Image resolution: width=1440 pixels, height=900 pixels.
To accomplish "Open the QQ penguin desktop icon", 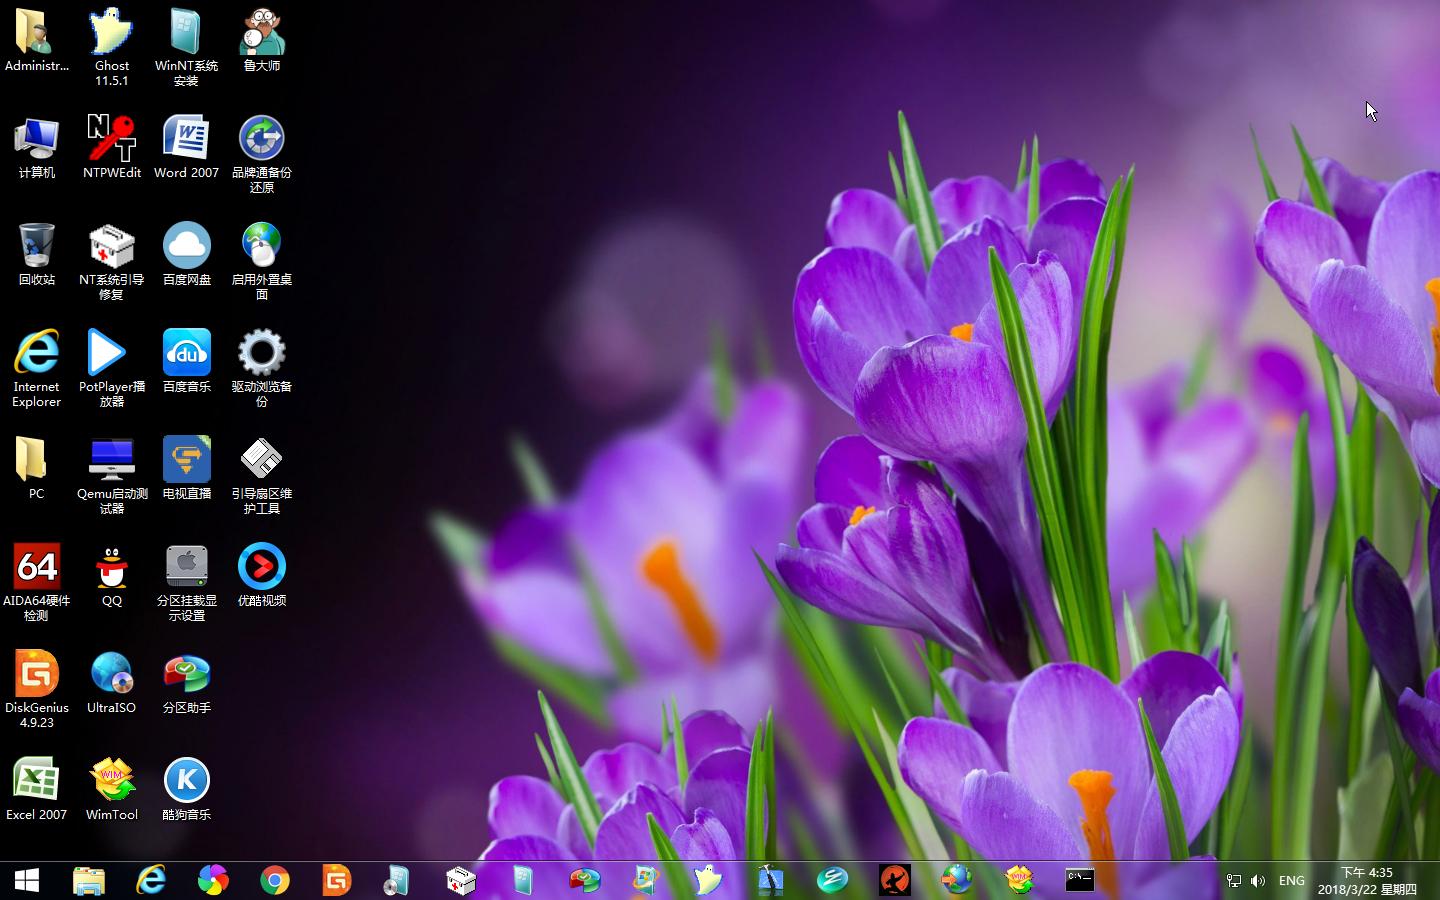I will [x=112, y=576].
